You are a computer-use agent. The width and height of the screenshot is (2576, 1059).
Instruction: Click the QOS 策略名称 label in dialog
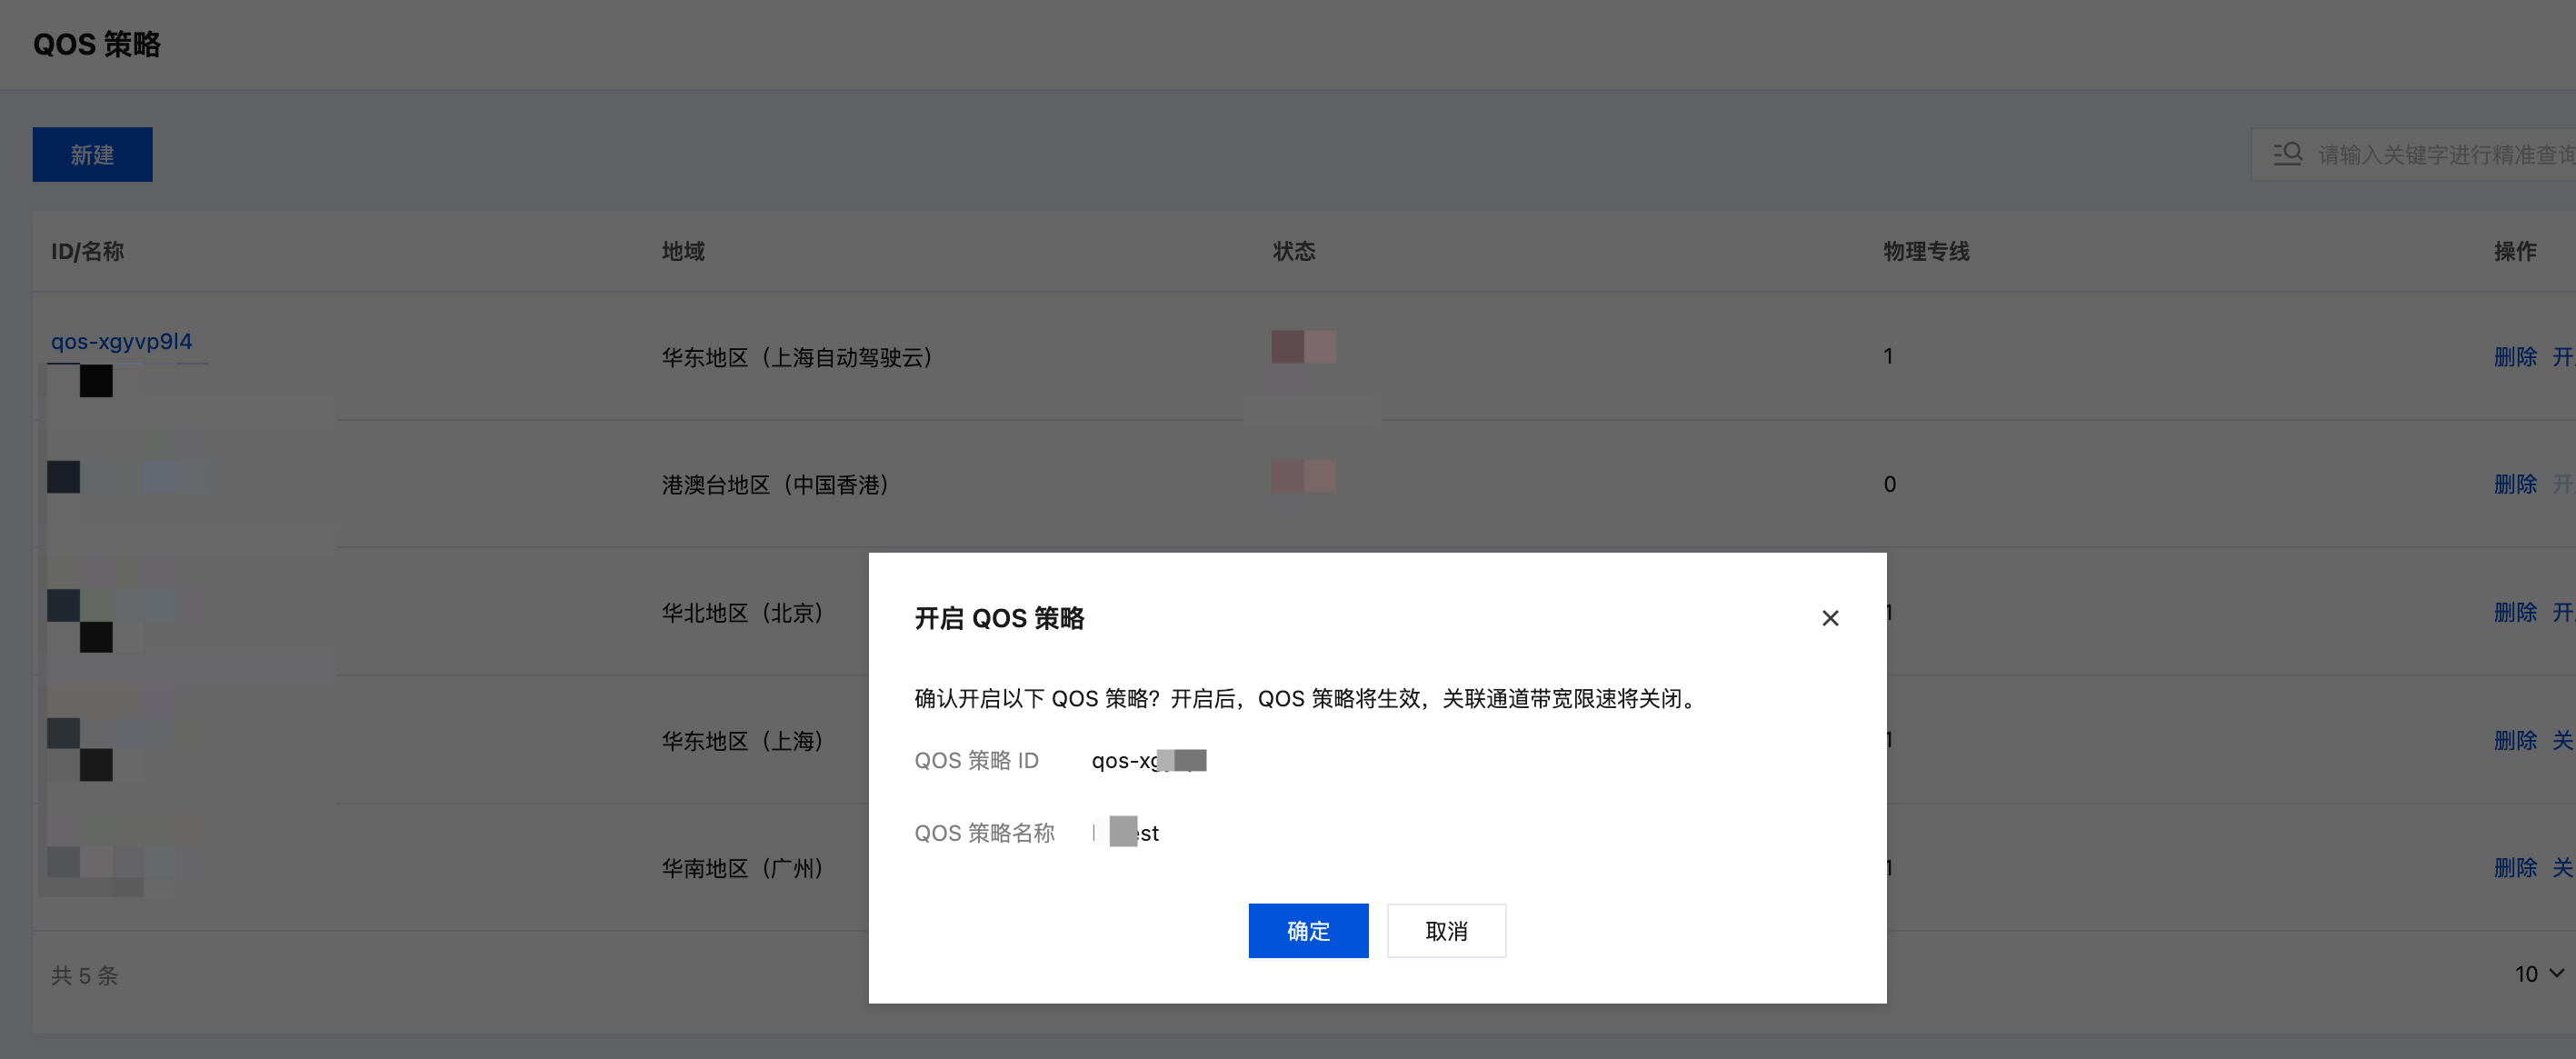click(984, 833)
